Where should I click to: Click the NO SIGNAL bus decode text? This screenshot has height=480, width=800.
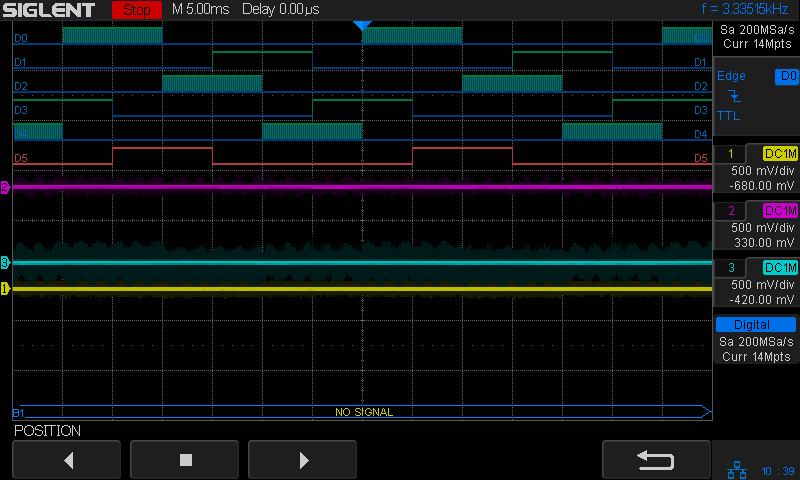364,412
